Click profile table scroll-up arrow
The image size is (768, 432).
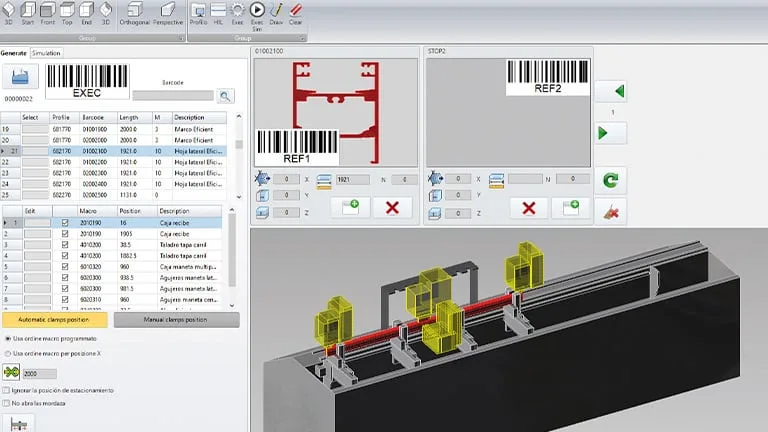click(x=239, y=117)
